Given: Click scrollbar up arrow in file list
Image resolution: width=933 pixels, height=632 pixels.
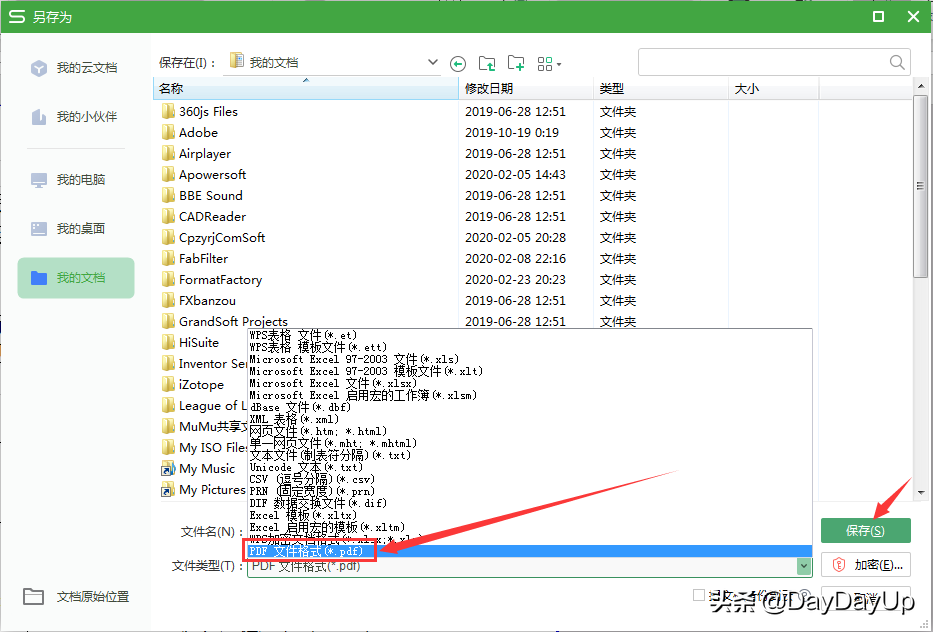Looking at the screenshot, I should click(x=921, y=86).
